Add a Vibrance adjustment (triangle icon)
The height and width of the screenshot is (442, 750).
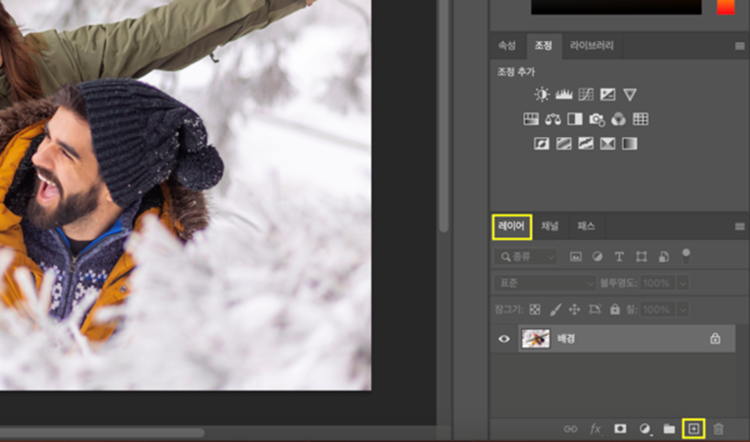(x=630, y=94)
